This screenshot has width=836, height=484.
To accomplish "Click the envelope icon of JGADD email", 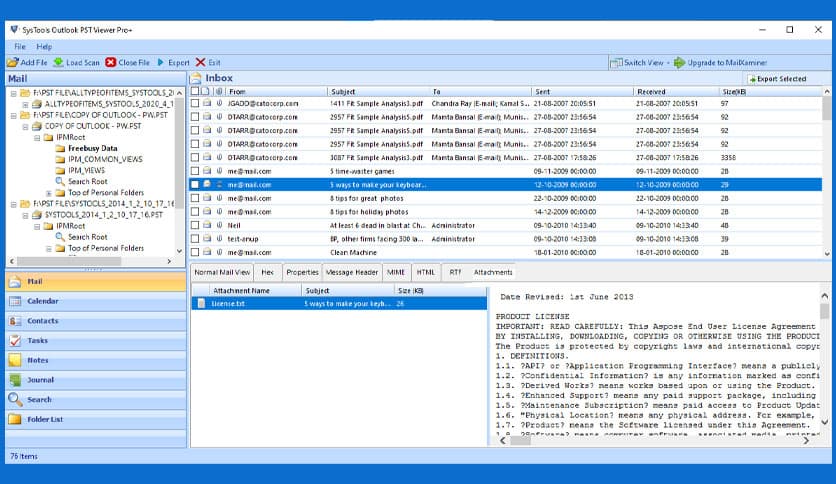I will 207,103.
